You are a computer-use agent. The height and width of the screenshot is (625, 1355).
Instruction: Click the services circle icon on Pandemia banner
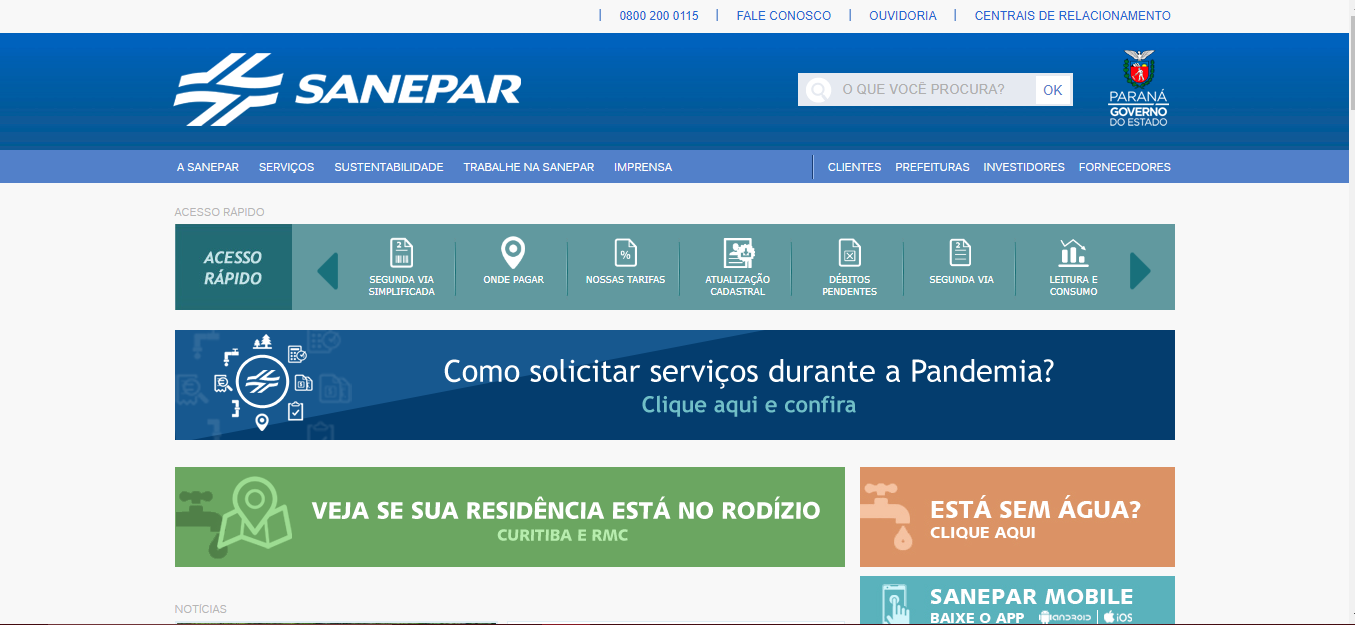262,383
